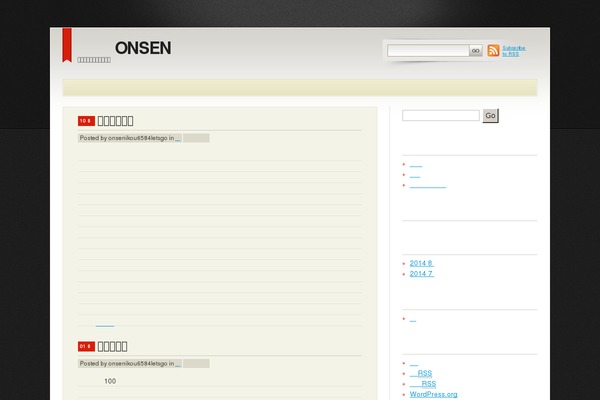Open the post title beside 01 8 badge

pos(112,346)
